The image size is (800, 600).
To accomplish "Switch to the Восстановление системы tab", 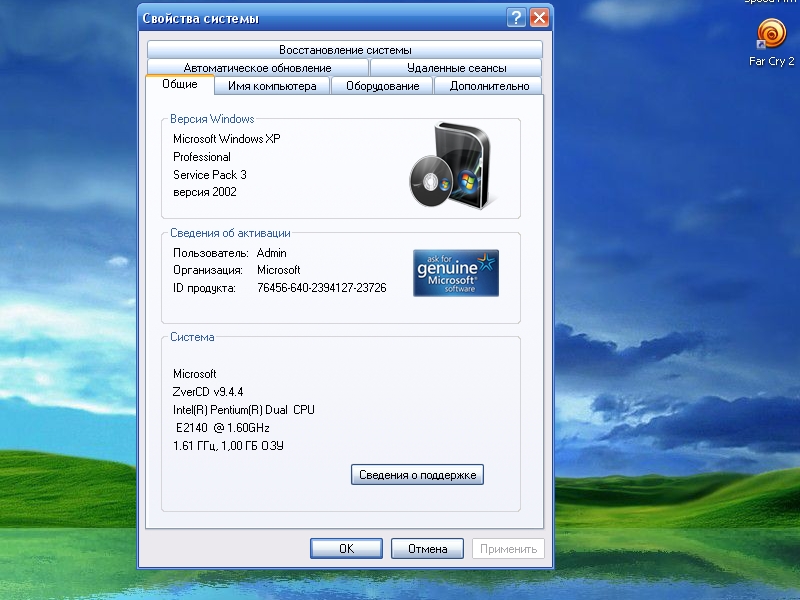I will click(x=345, y=49).
